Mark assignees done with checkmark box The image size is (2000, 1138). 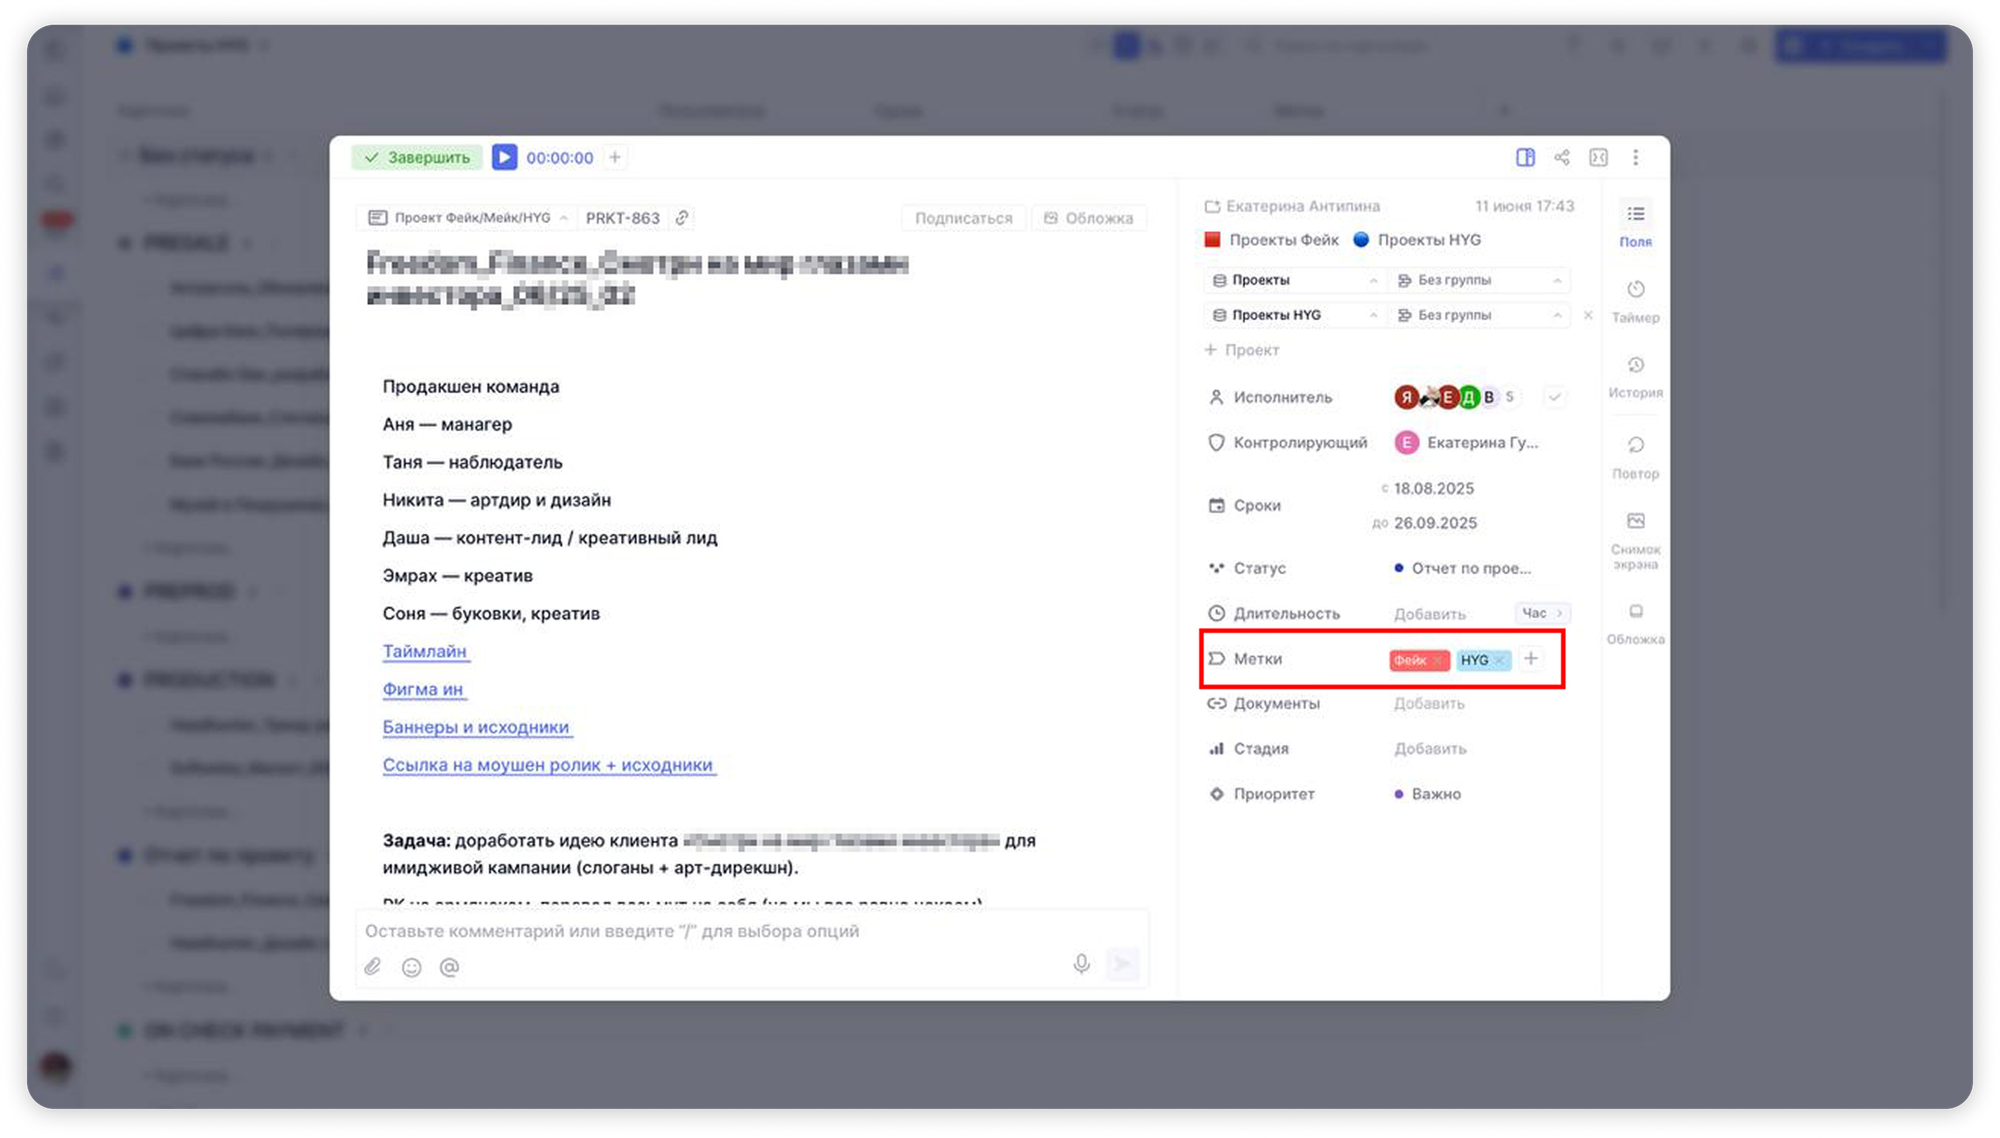pos(1554,397)
